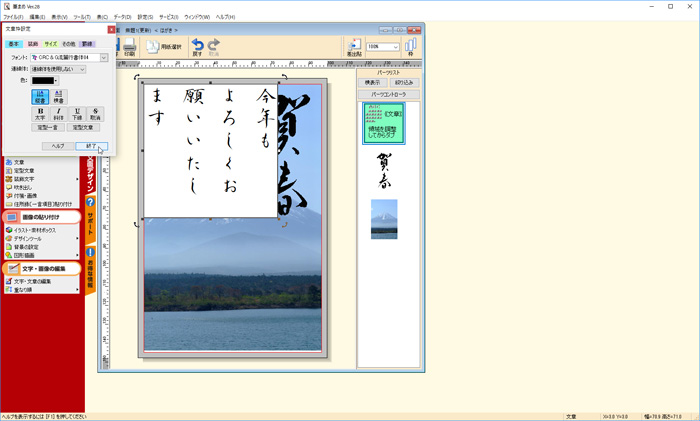Toggle bold (太字) text style
This screenshot has width=700, height=421.
coord(40,114)
